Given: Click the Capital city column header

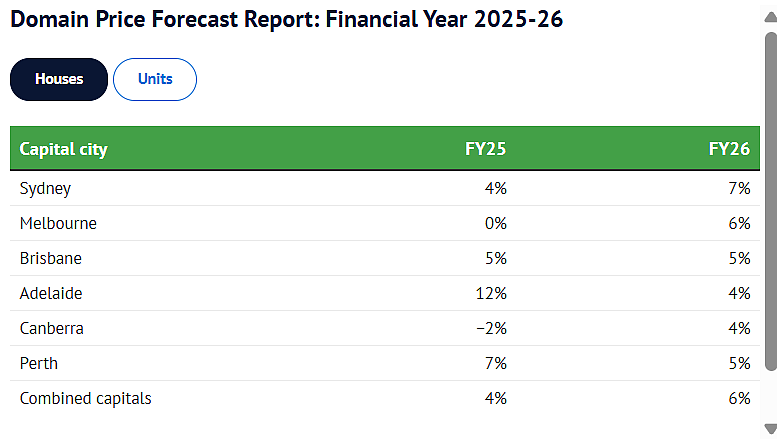Looking at the screenshot, I should 63,149.
